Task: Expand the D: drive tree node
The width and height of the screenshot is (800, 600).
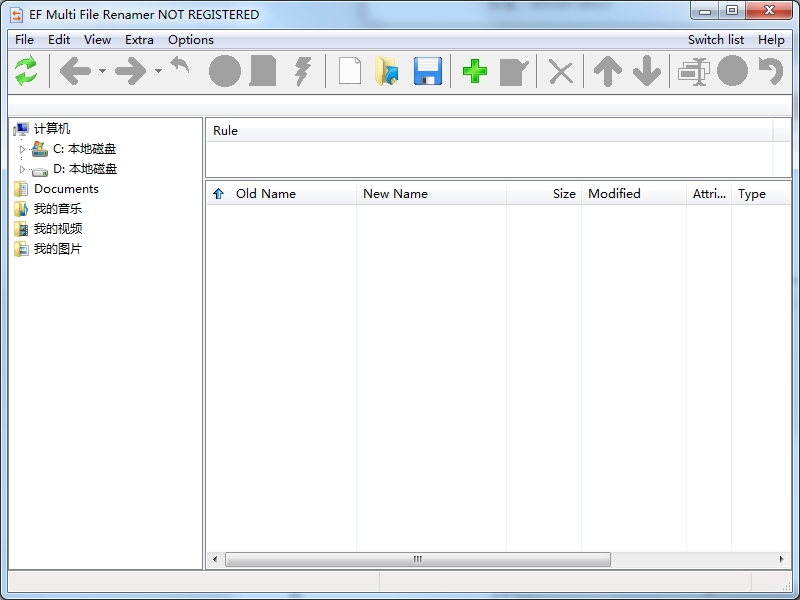Action: click(23, 169)
